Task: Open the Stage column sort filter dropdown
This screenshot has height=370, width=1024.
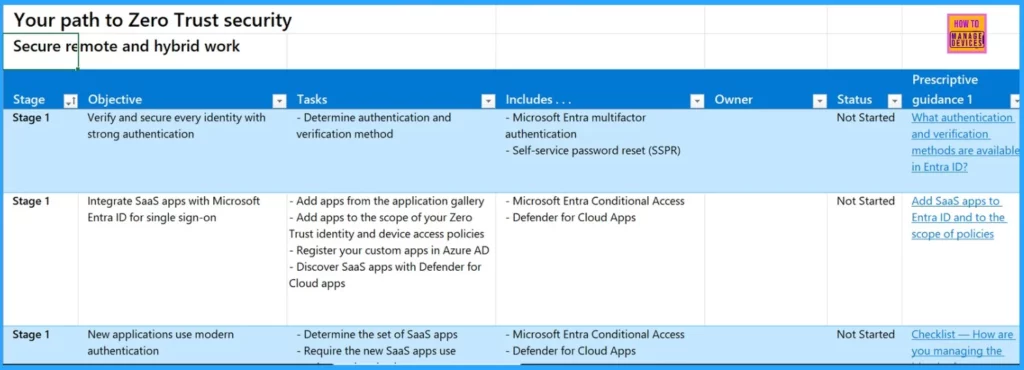Action: (x=70, y=100)
